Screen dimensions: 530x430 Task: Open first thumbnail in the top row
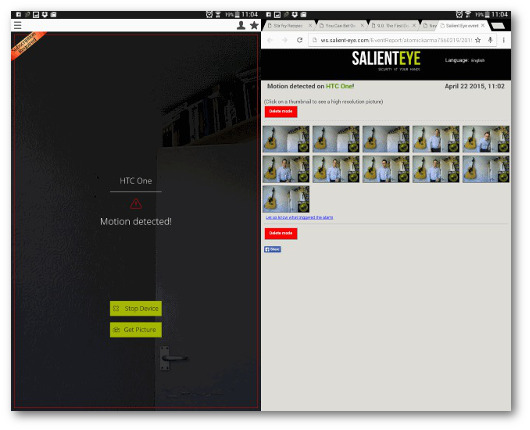286,139
